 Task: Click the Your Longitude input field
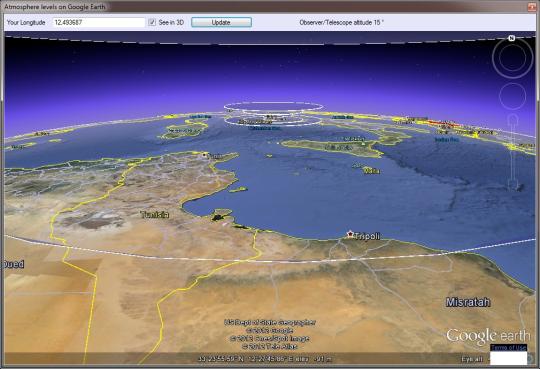[x=98, y=22]
